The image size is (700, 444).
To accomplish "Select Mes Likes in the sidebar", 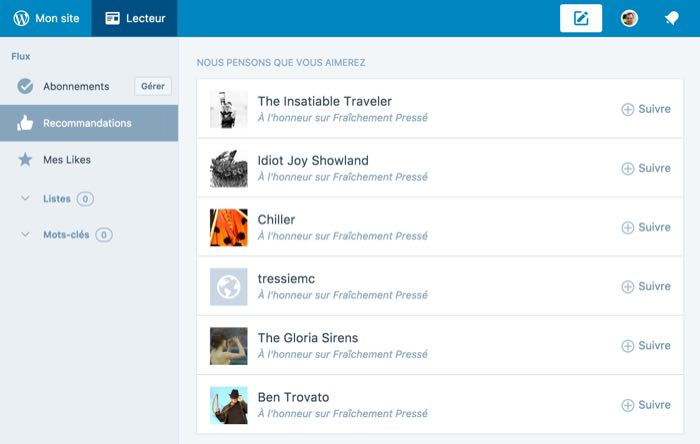I will click(x=66, y=159).
